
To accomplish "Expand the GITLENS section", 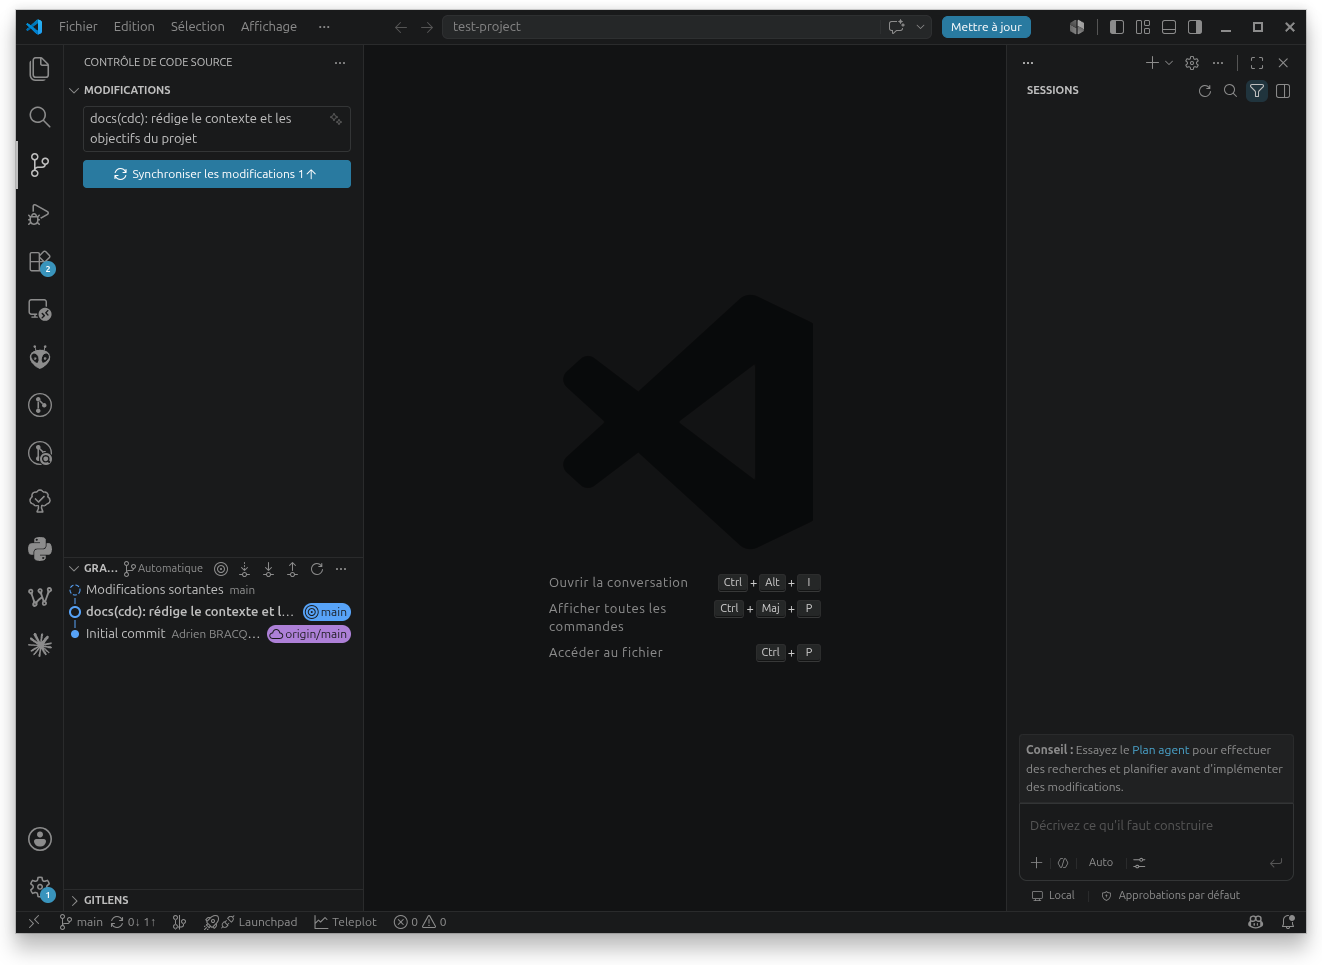I will point(74,901).
